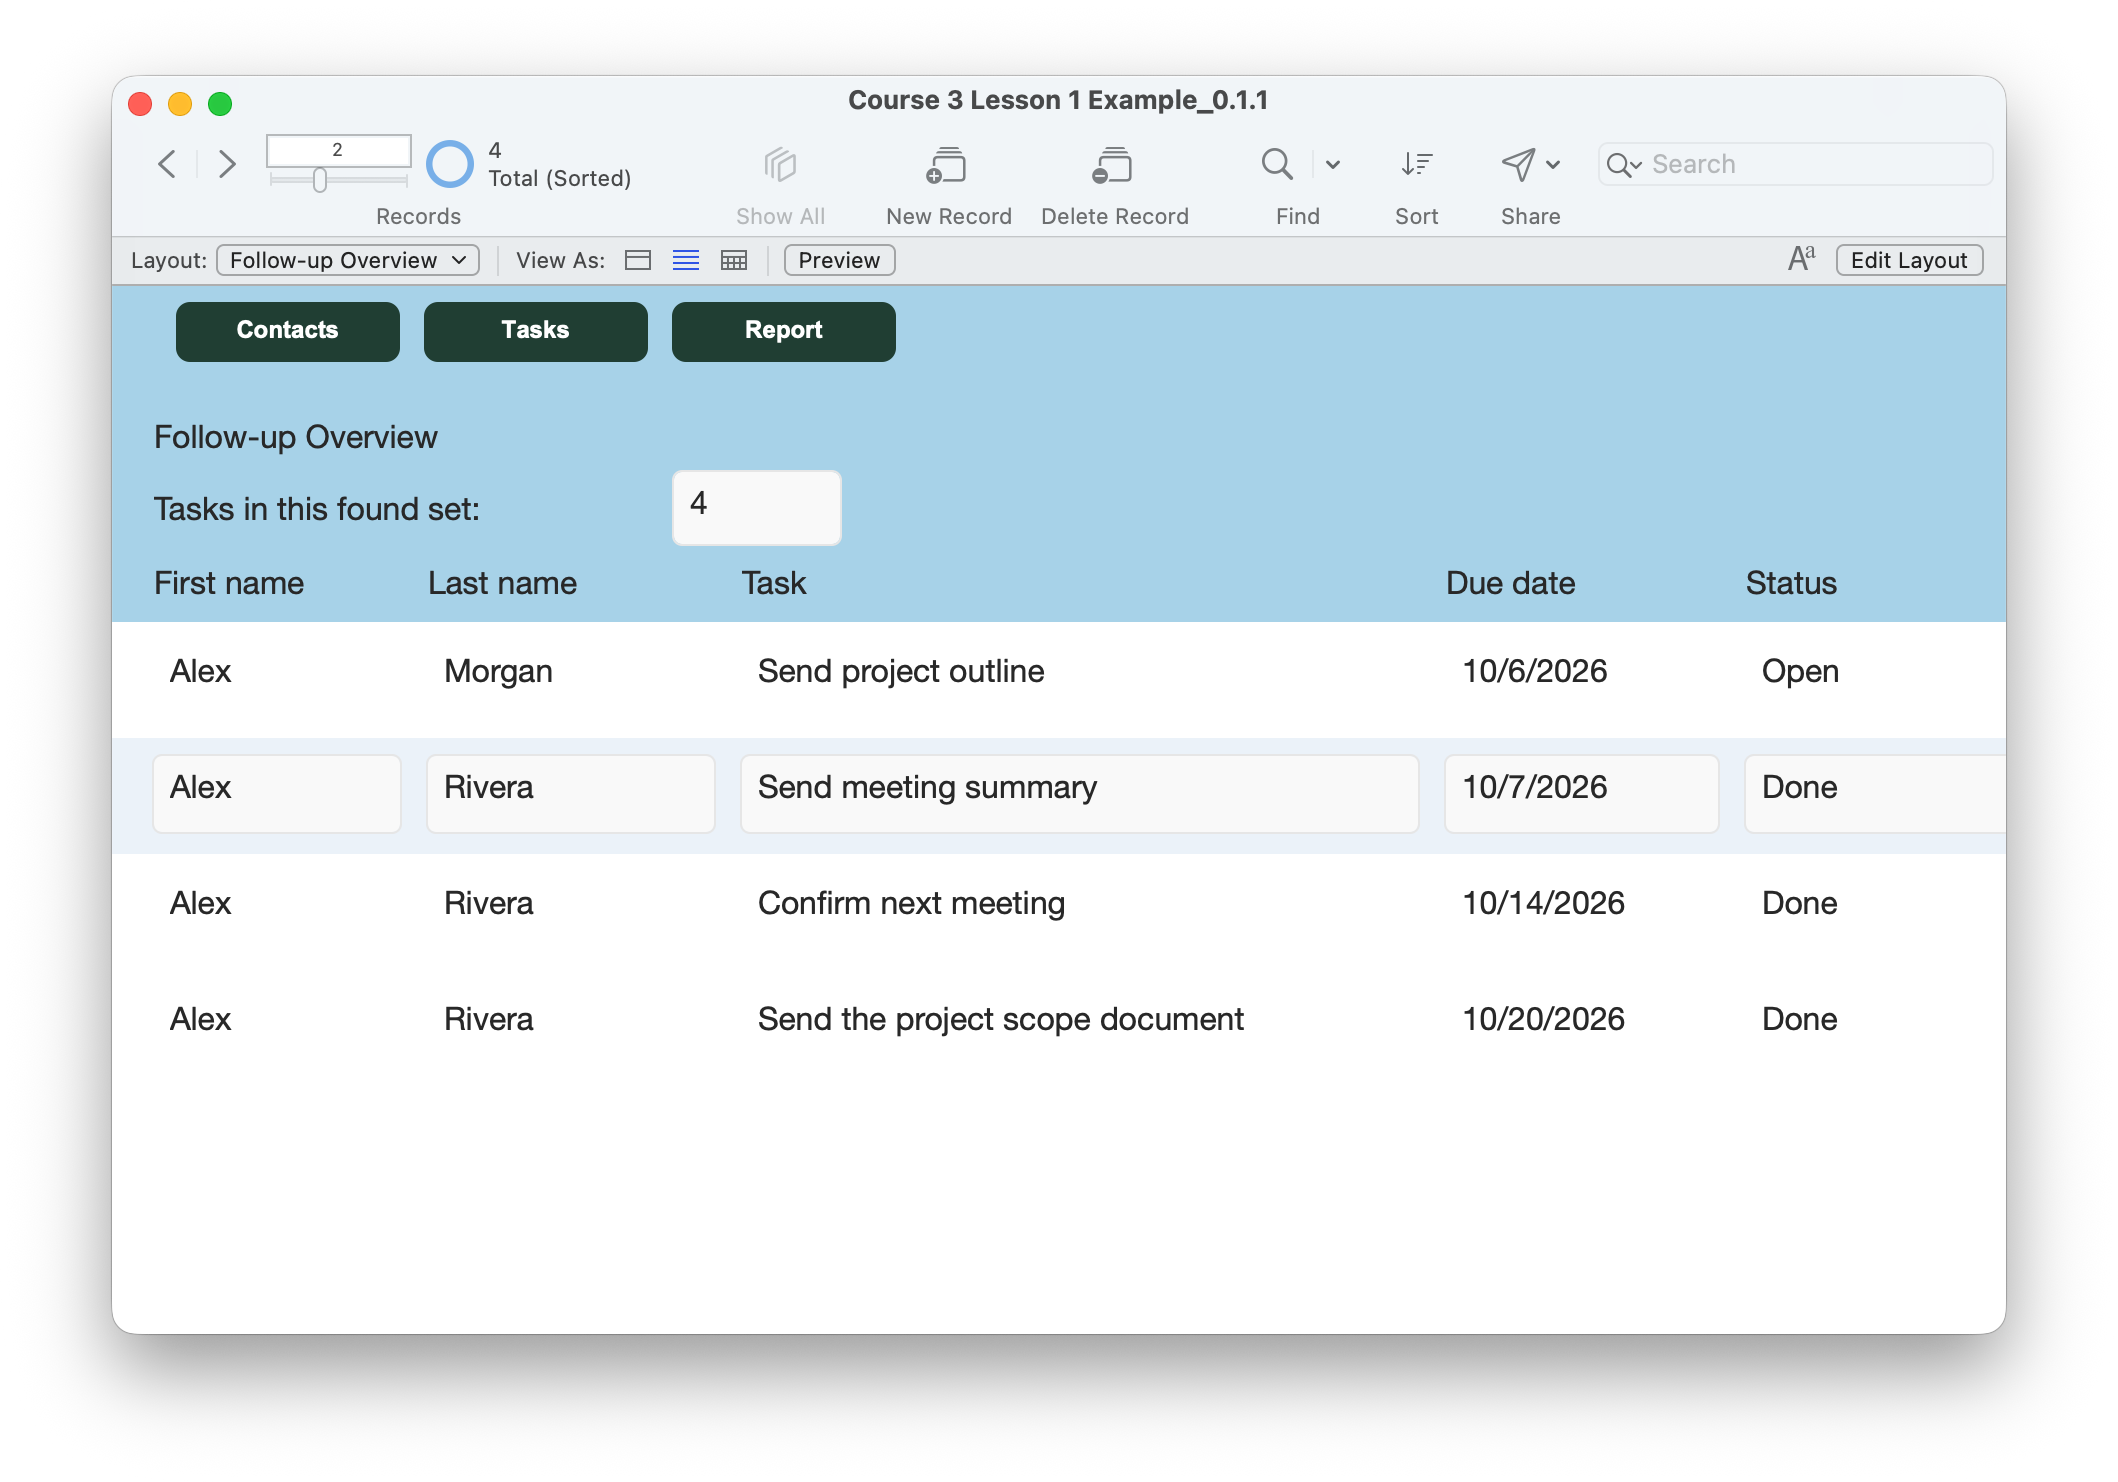The width and height of the screenshot is (2118, 1482).
Task: Expand the Share dropdown arrow
Action: 1553,164
